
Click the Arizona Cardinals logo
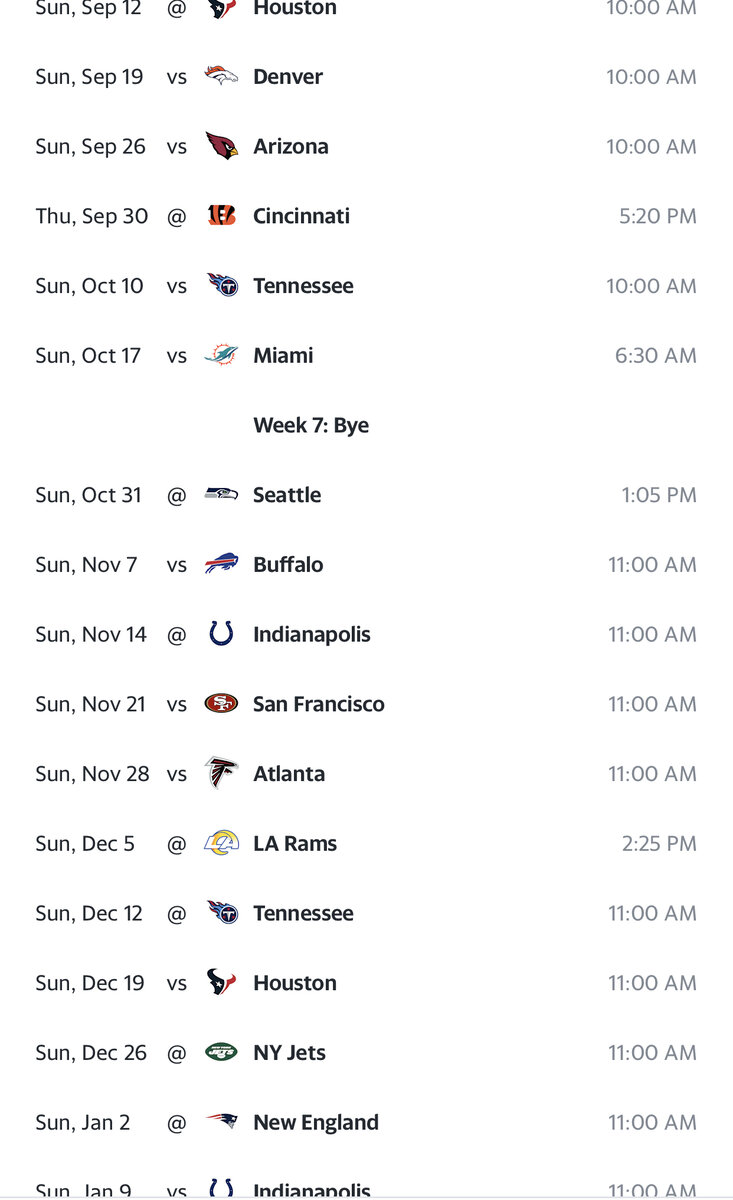(221, 146)
